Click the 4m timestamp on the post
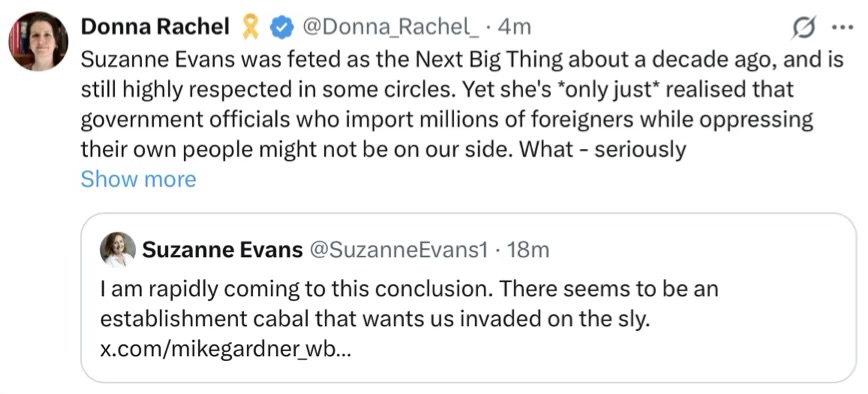Image resolution: width=868 pixels, height=394 pixels. coord(514,27)
